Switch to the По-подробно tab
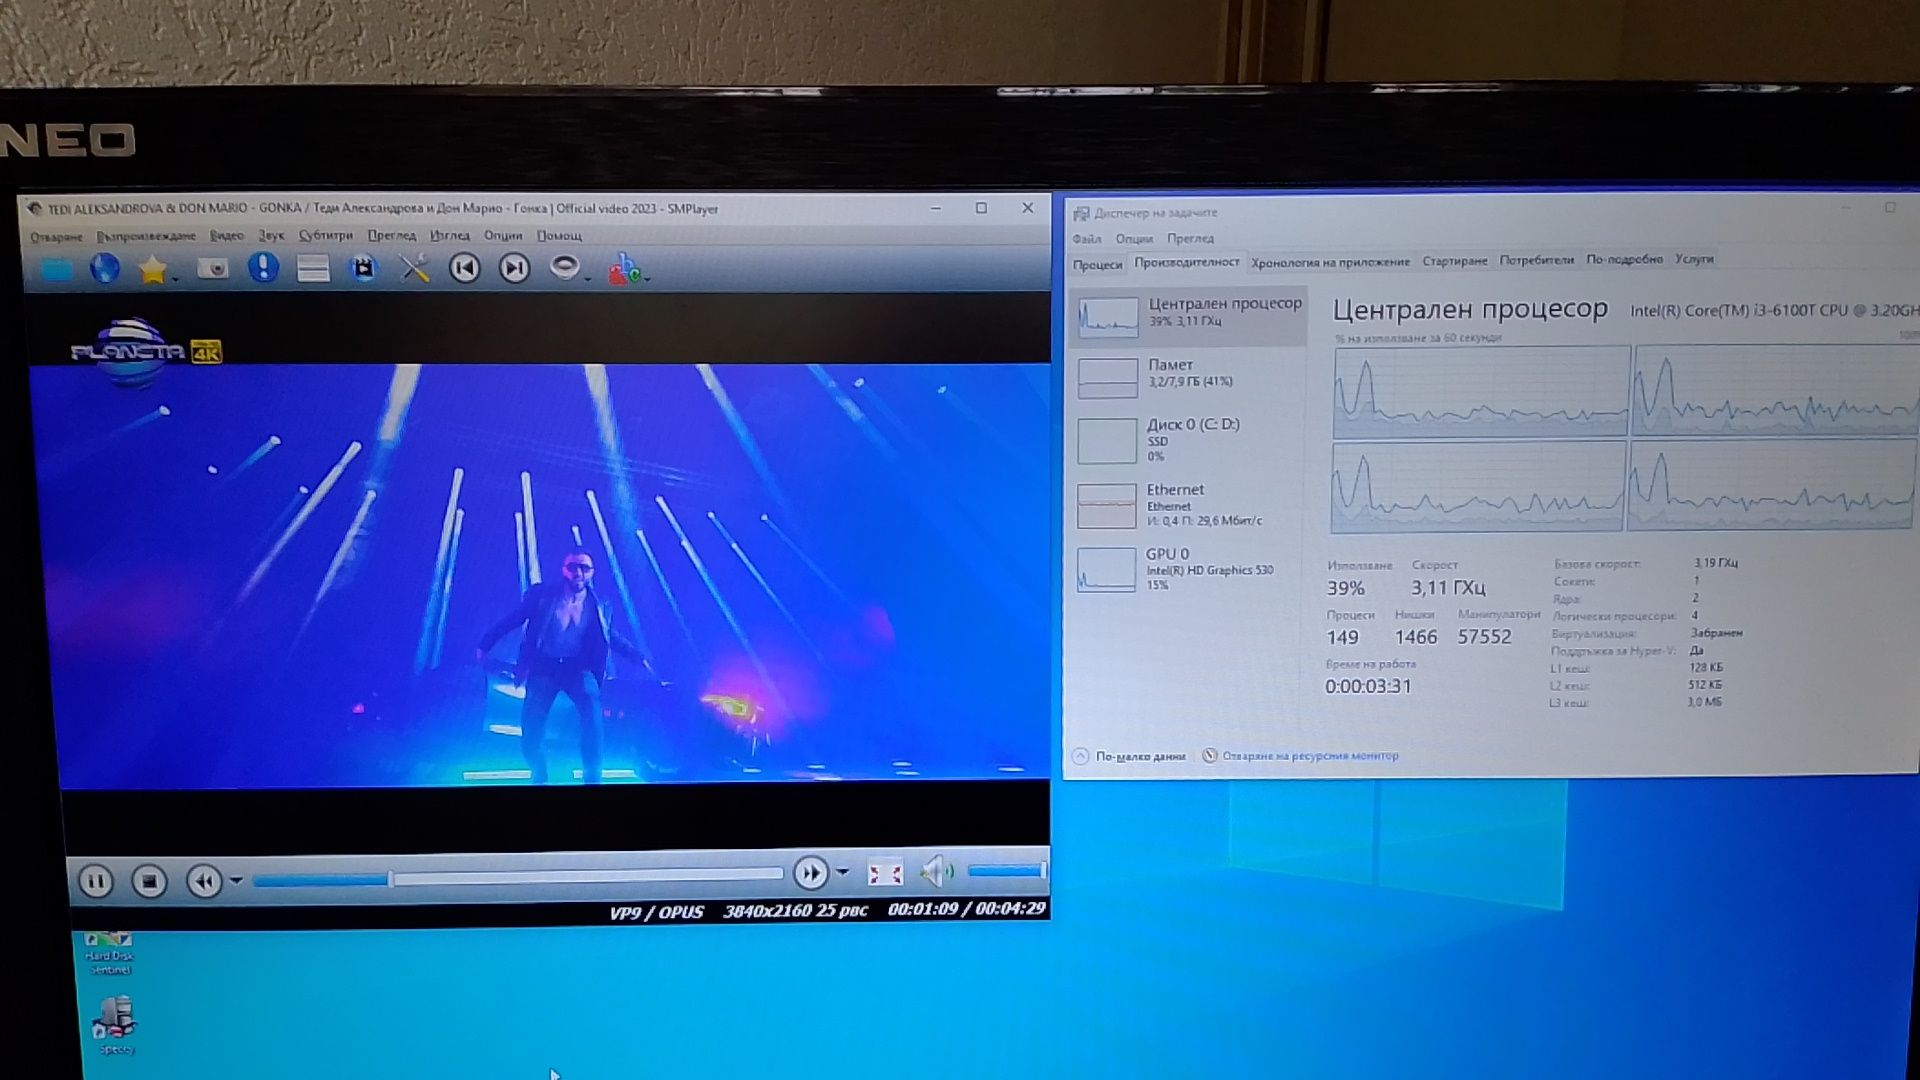 click(1624, 259)
